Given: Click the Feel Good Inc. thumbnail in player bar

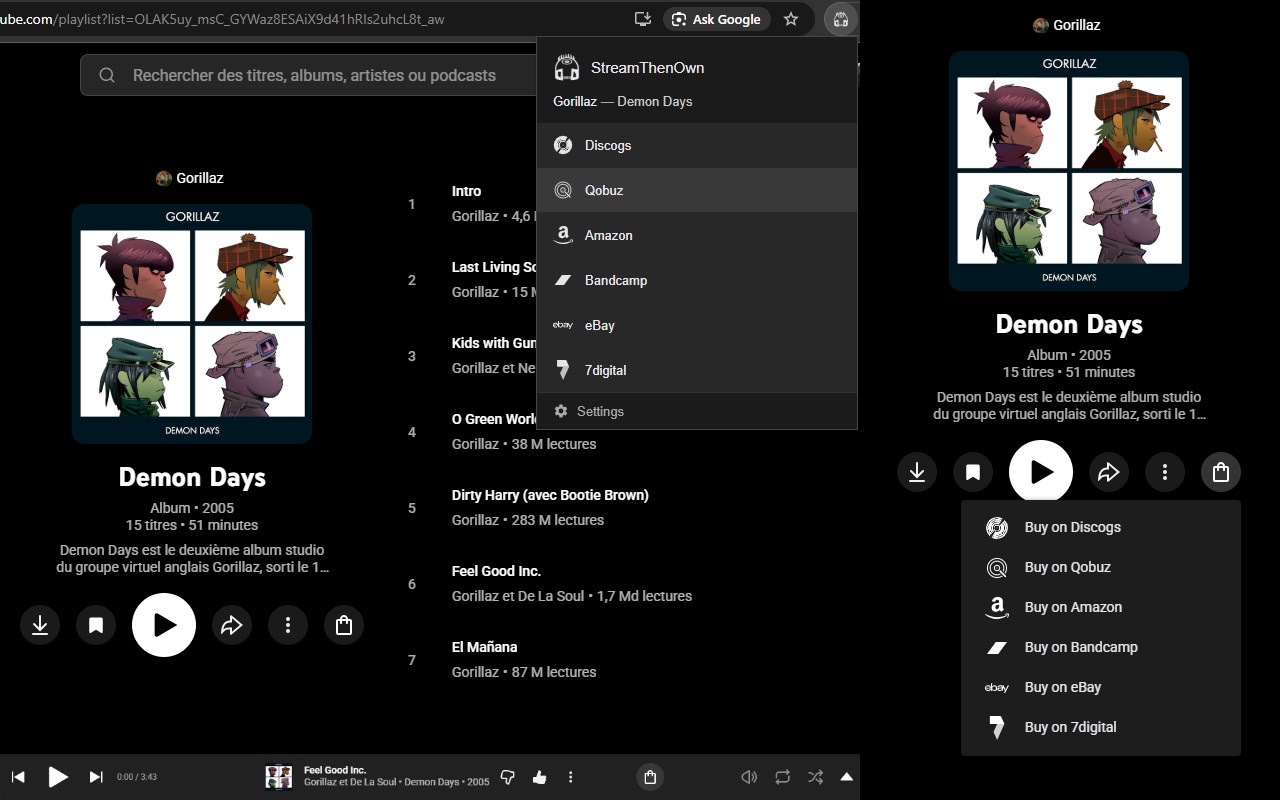Looking at the screenshot, I should (278, 777).
